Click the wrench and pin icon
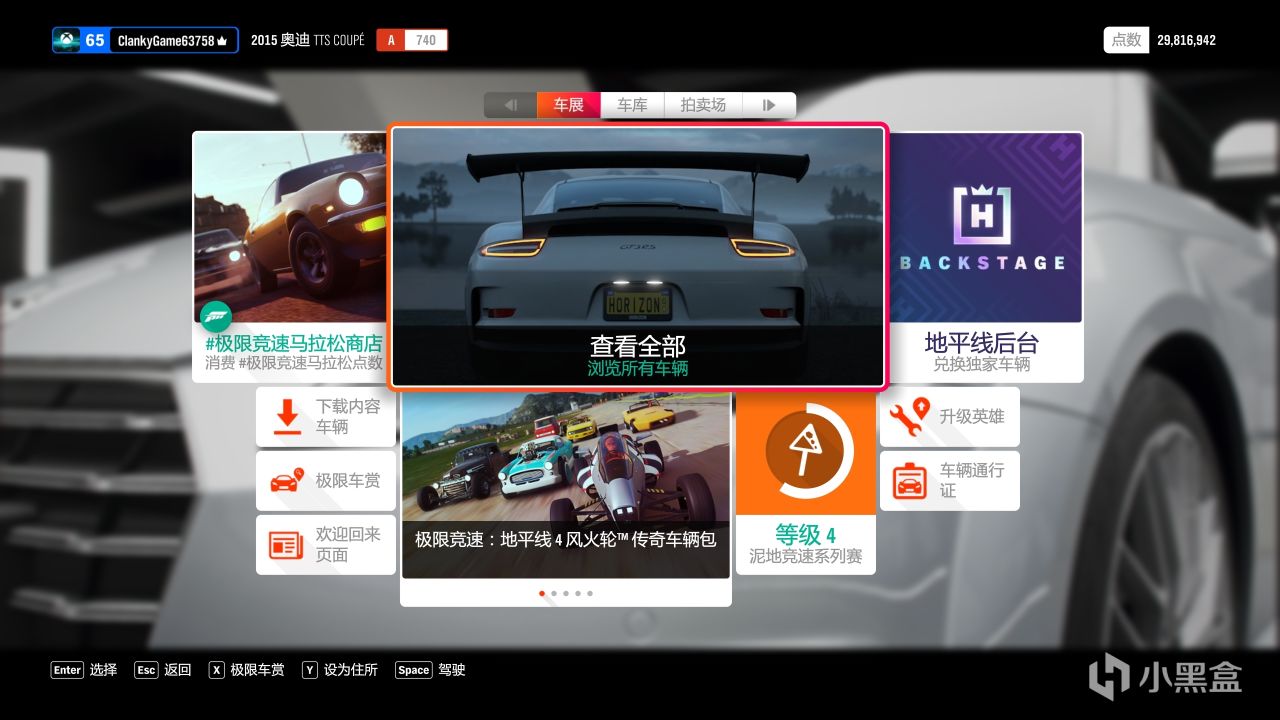Viewport: 1280px width, 720px height. [909, 417]
